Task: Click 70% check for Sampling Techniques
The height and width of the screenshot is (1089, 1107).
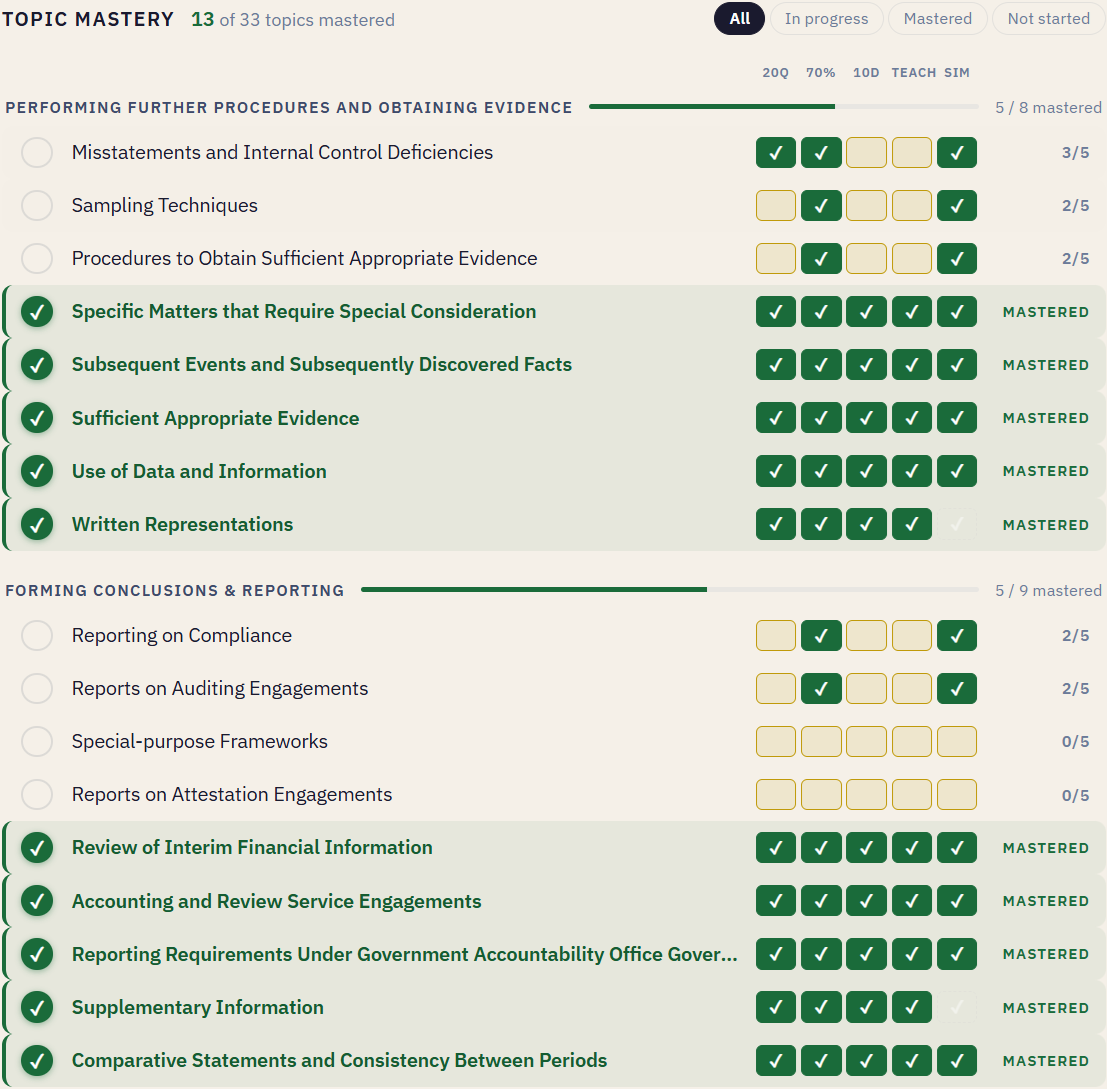Action: point(821,205)
